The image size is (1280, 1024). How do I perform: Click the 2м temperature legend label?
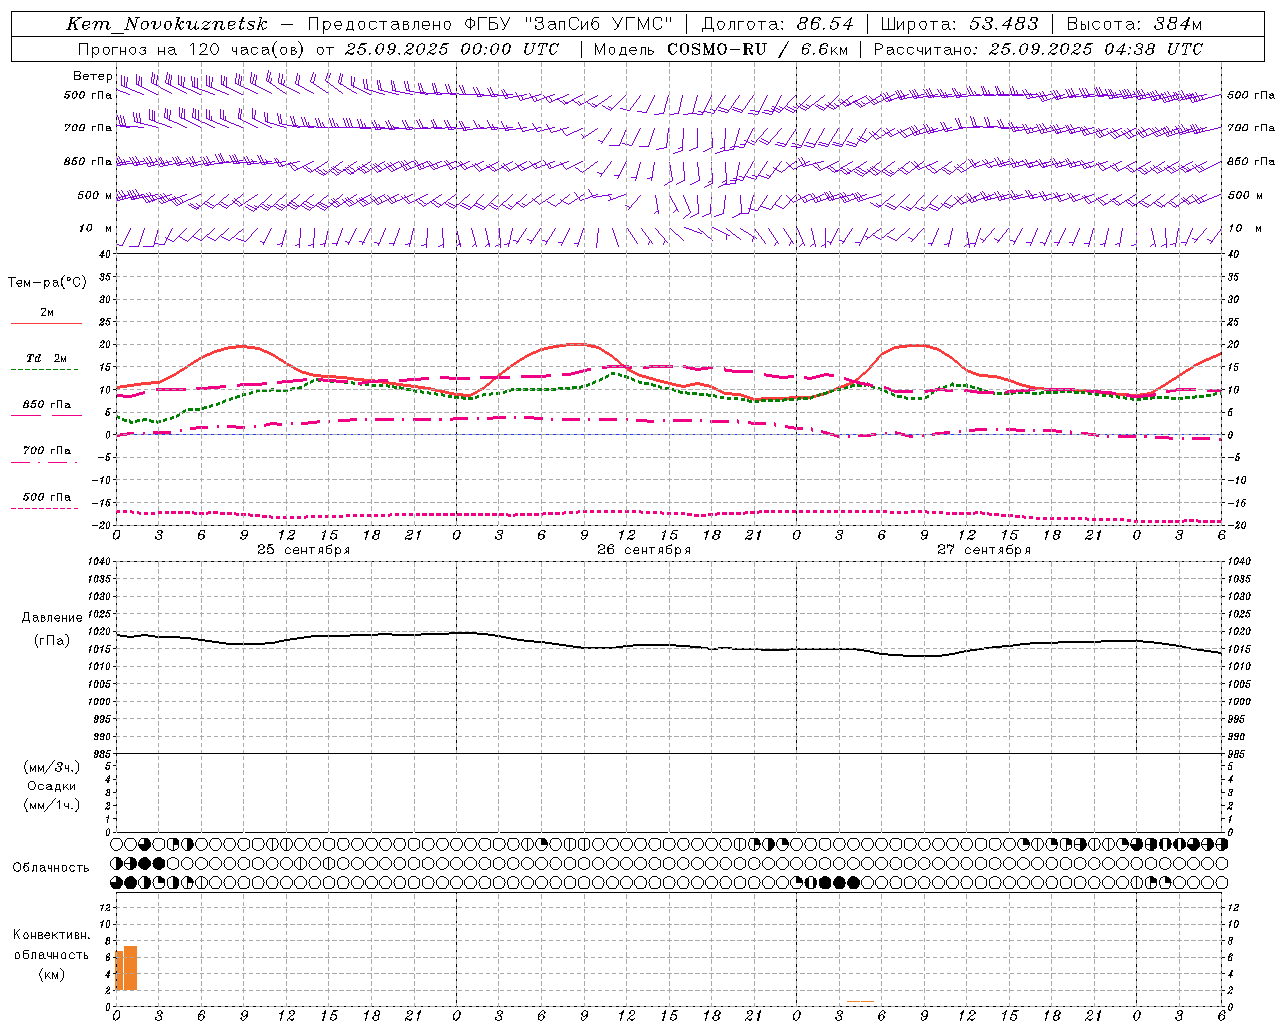click(x=47, y=312)
